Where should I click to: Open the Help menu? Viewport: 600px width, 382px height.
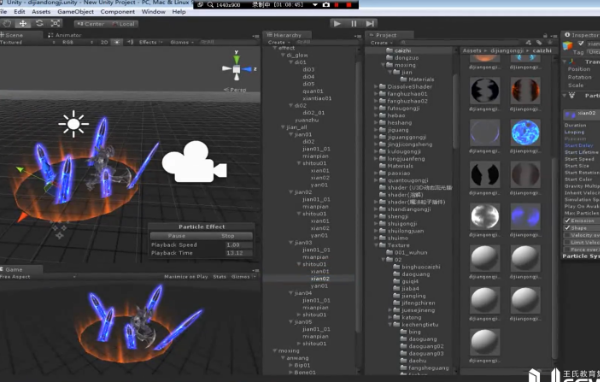[179, 11]
